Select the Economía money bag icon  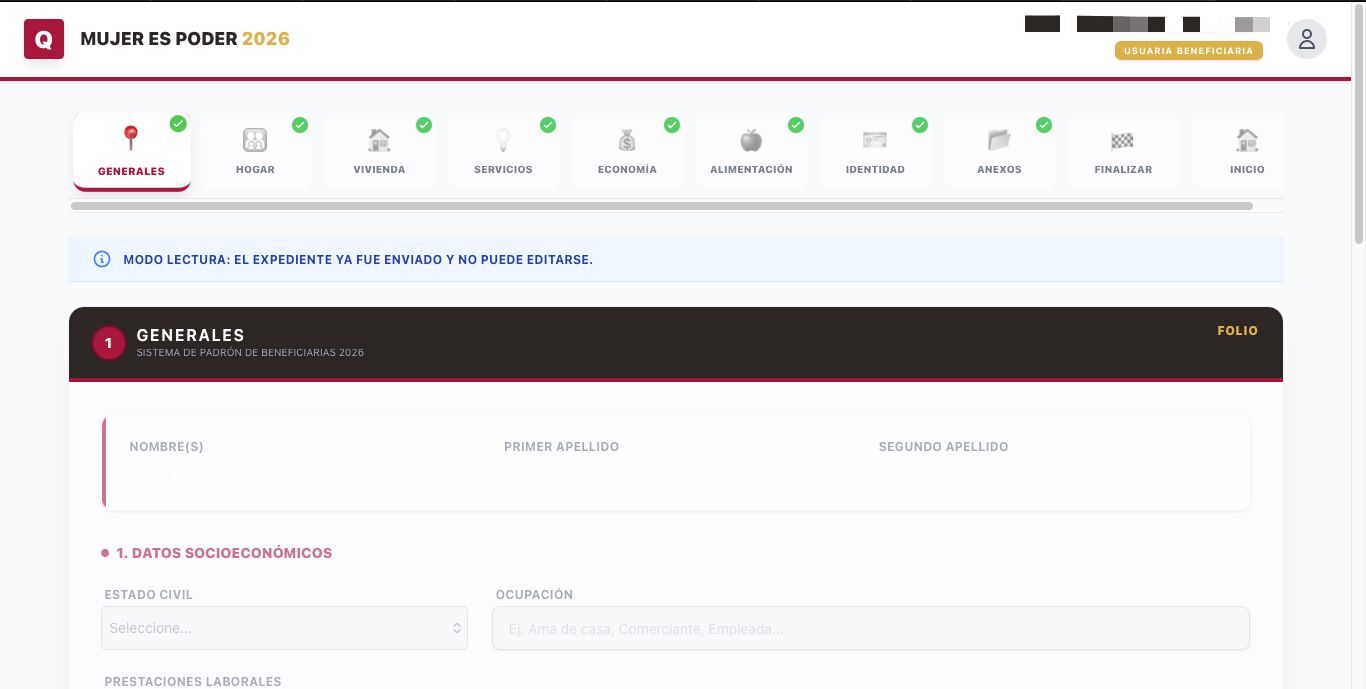pos(627,140)
